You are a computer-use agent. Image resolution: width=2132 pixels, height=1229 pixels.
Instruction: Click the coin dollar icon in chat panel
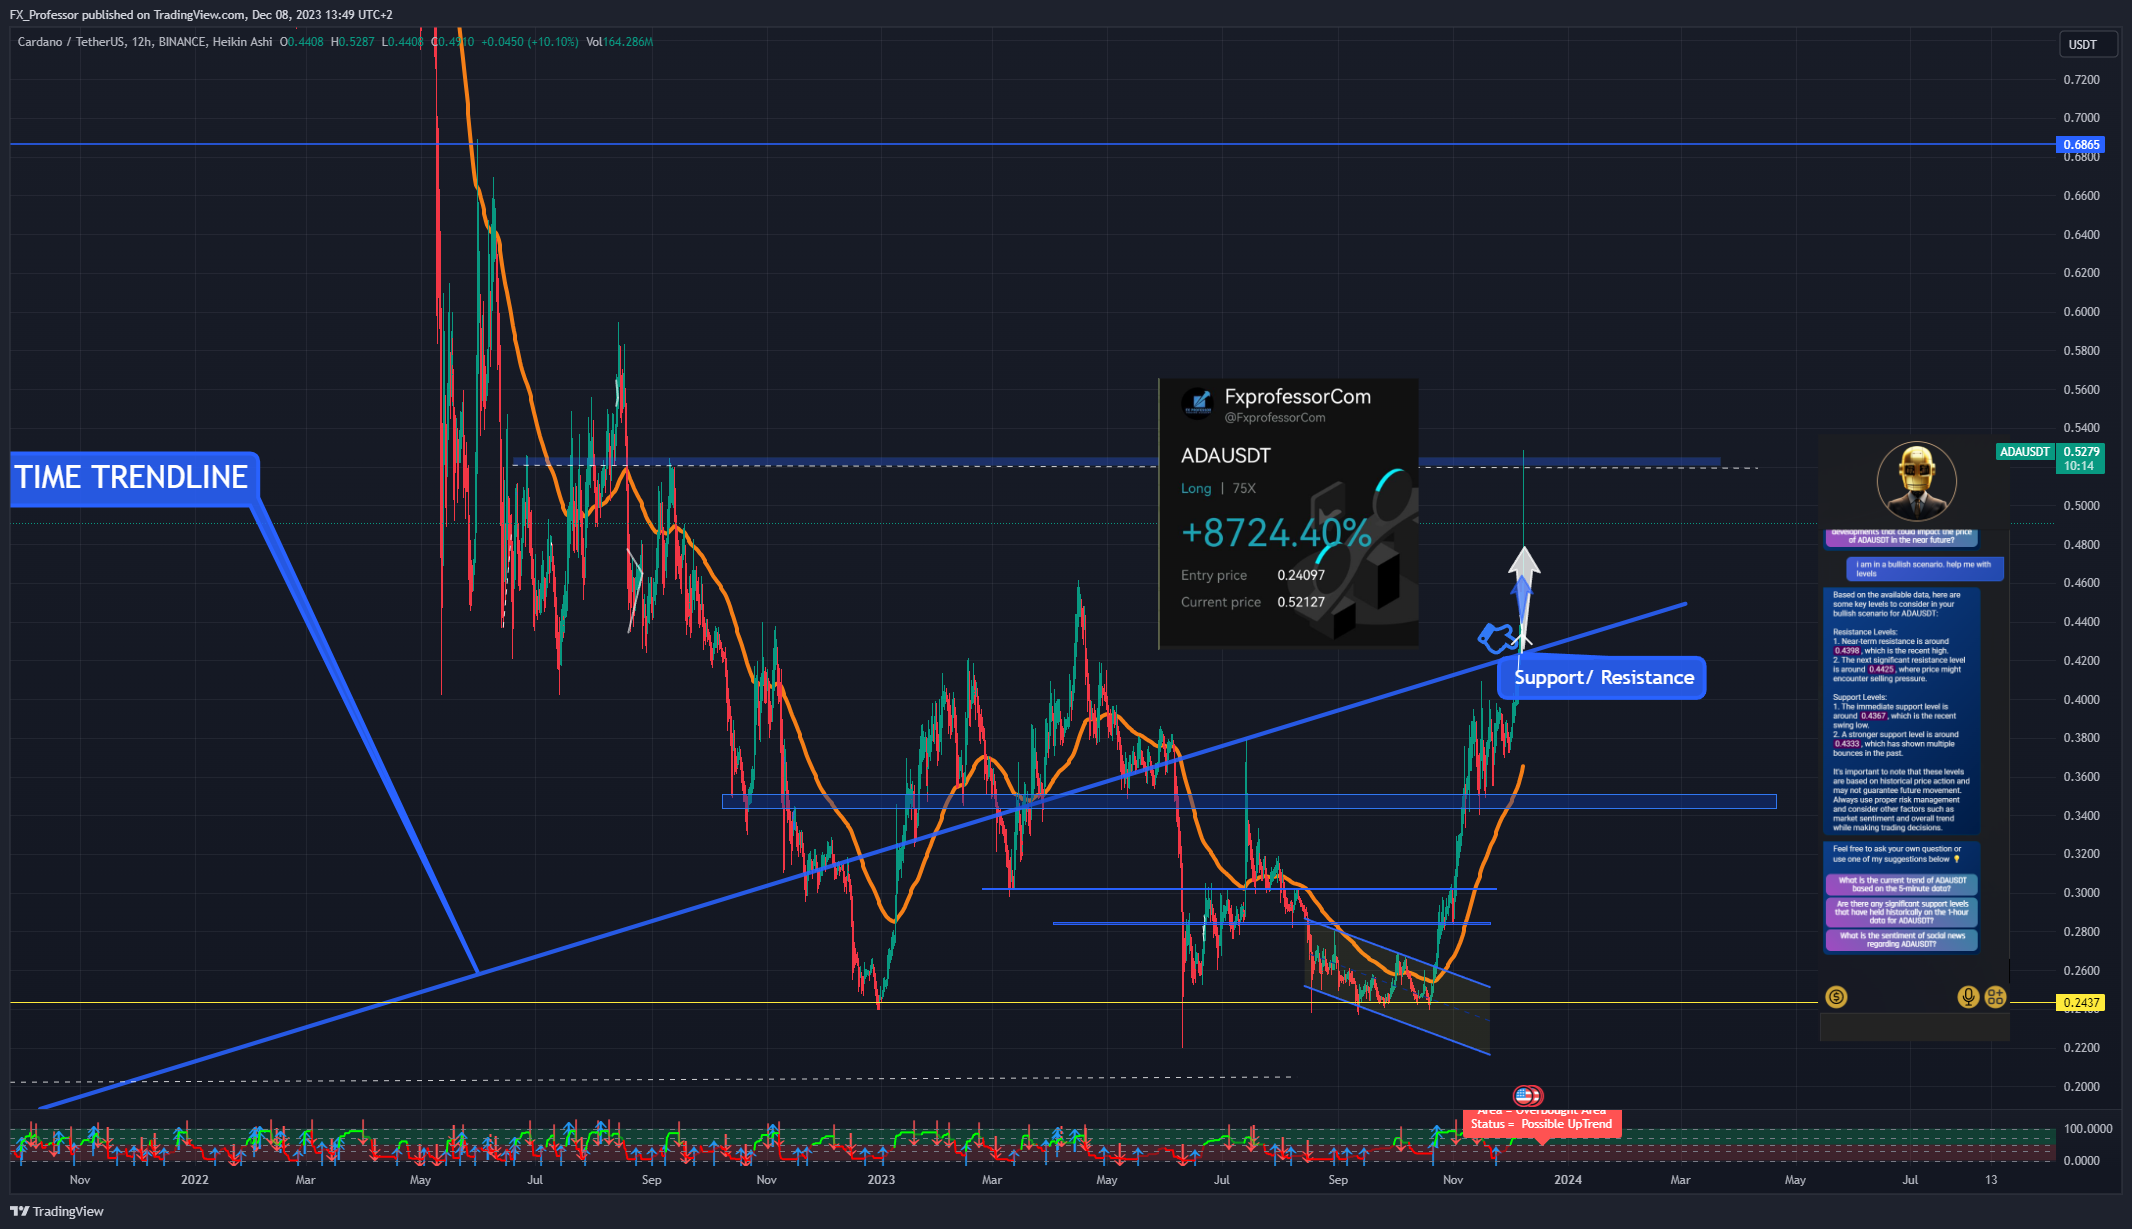(x=1836, y=996)
